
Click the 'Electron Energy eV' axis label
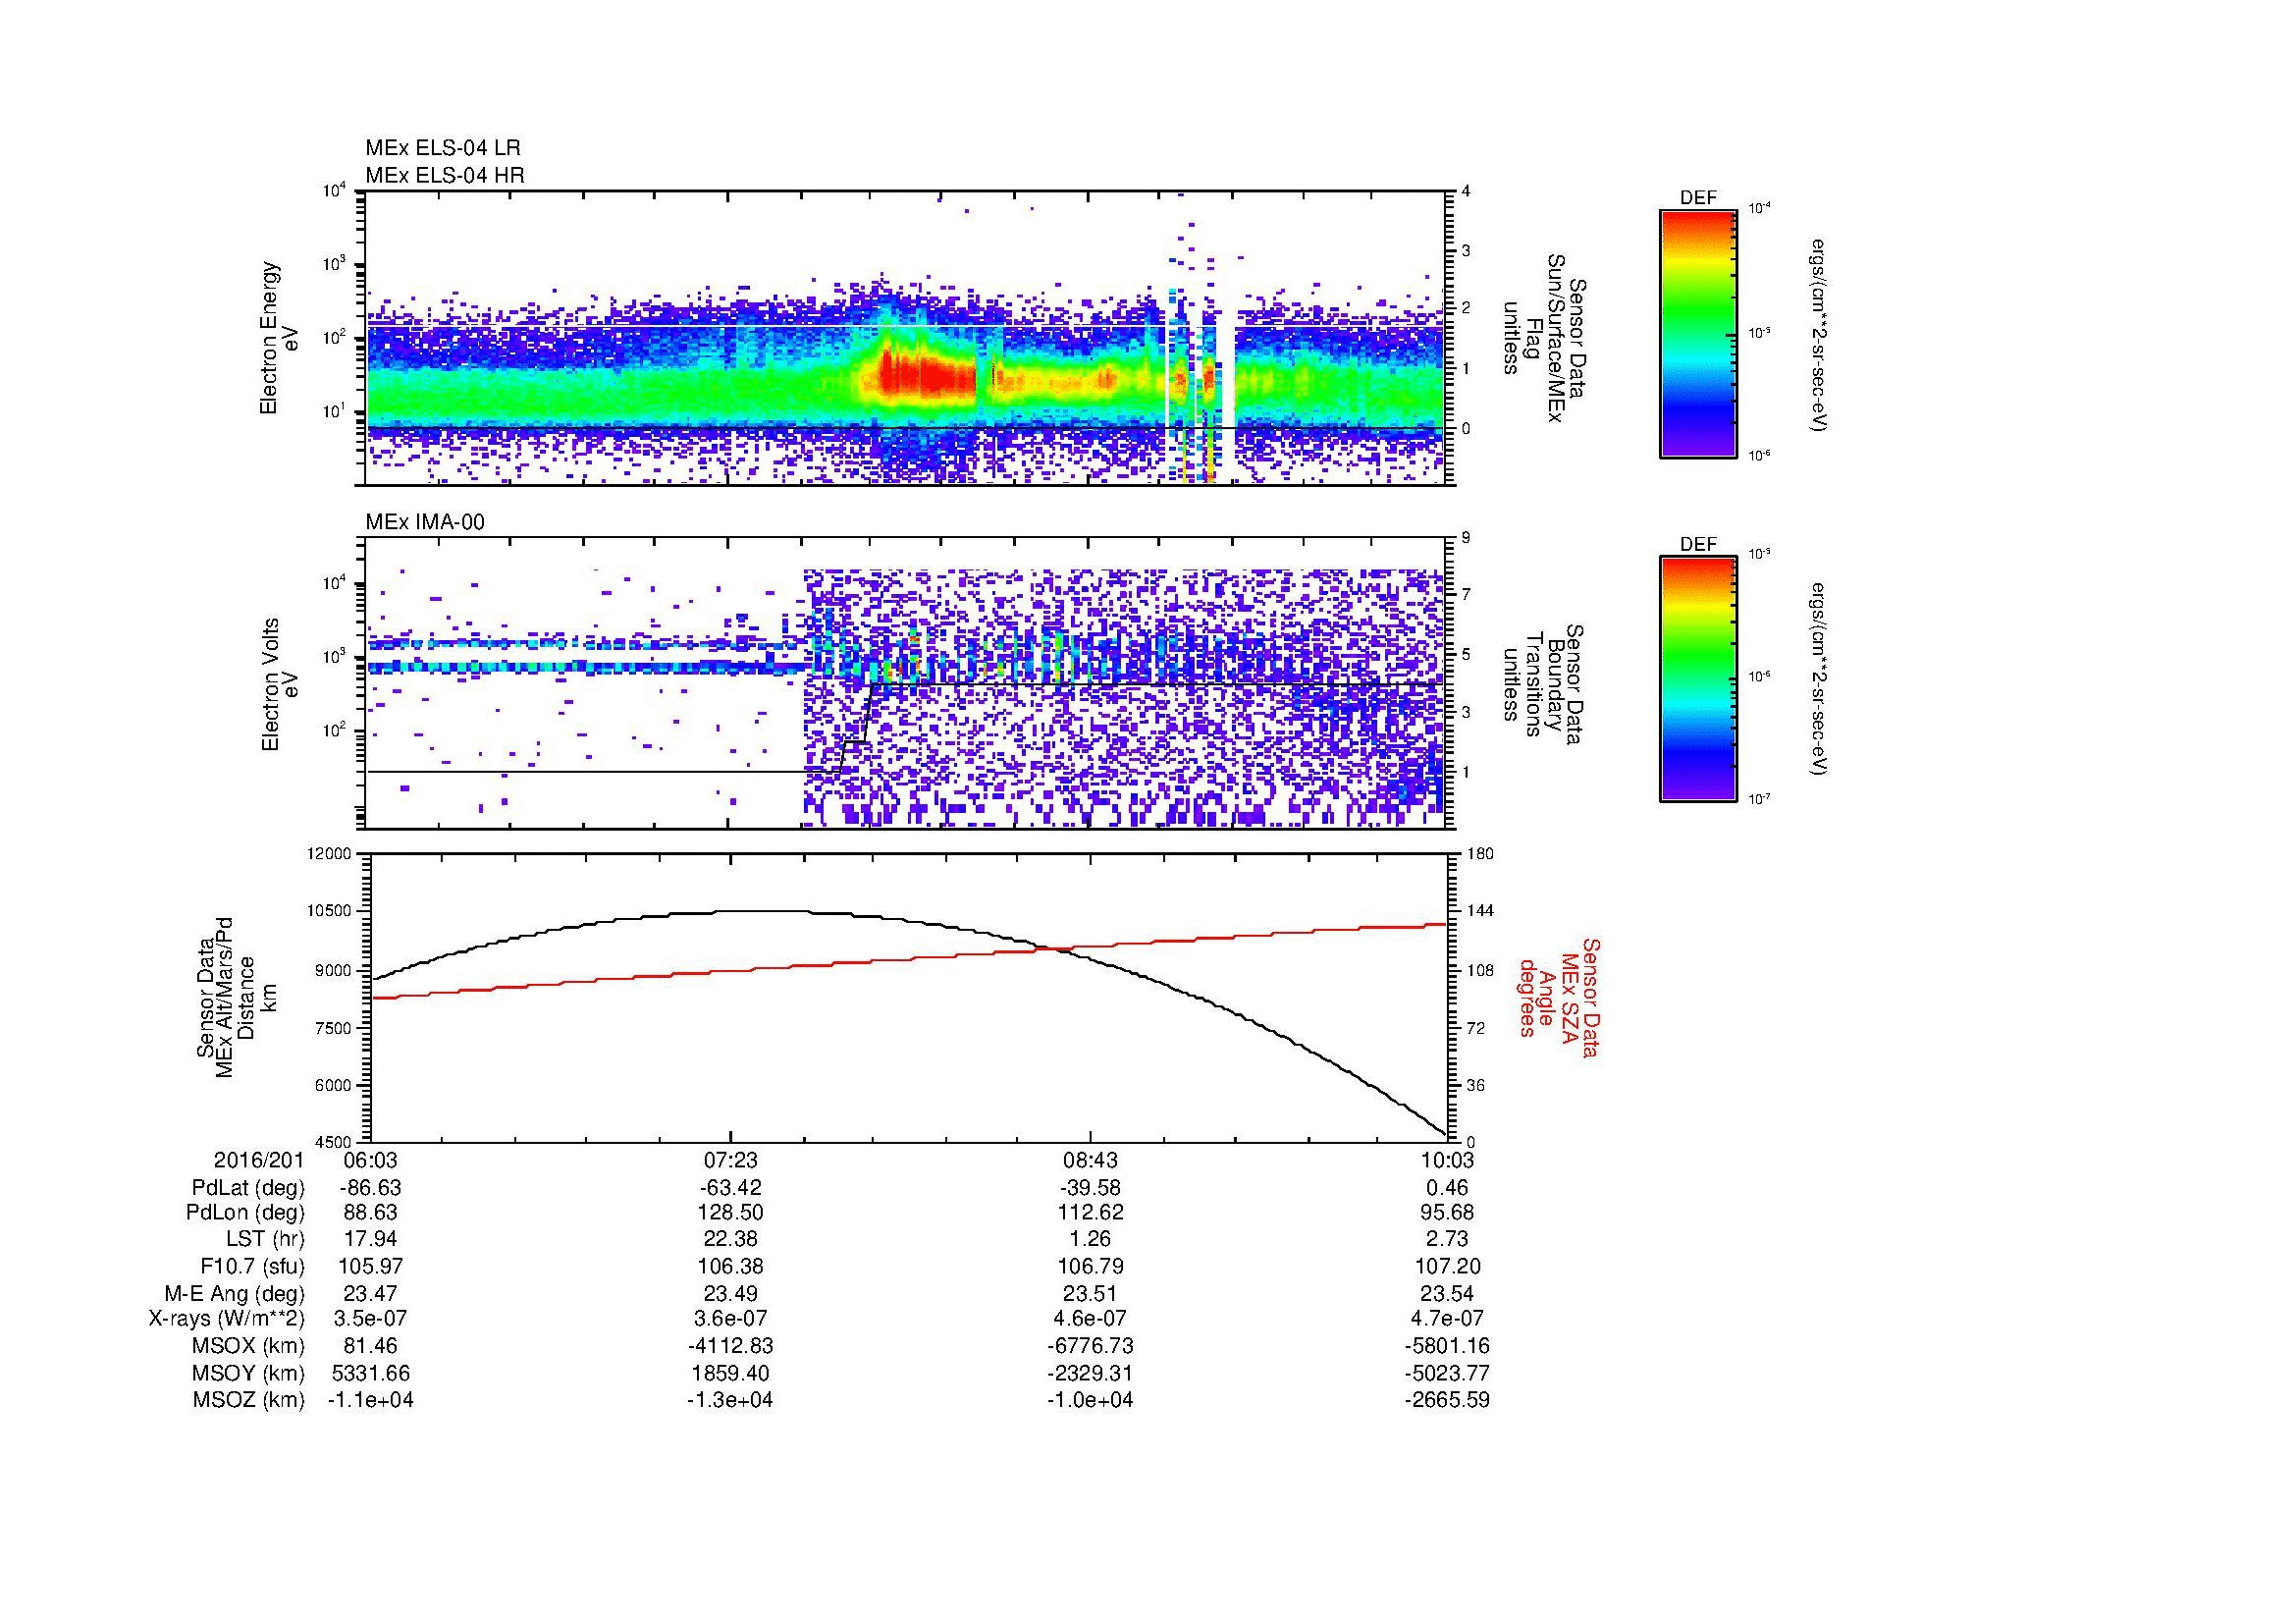click(x=279, y=338)
